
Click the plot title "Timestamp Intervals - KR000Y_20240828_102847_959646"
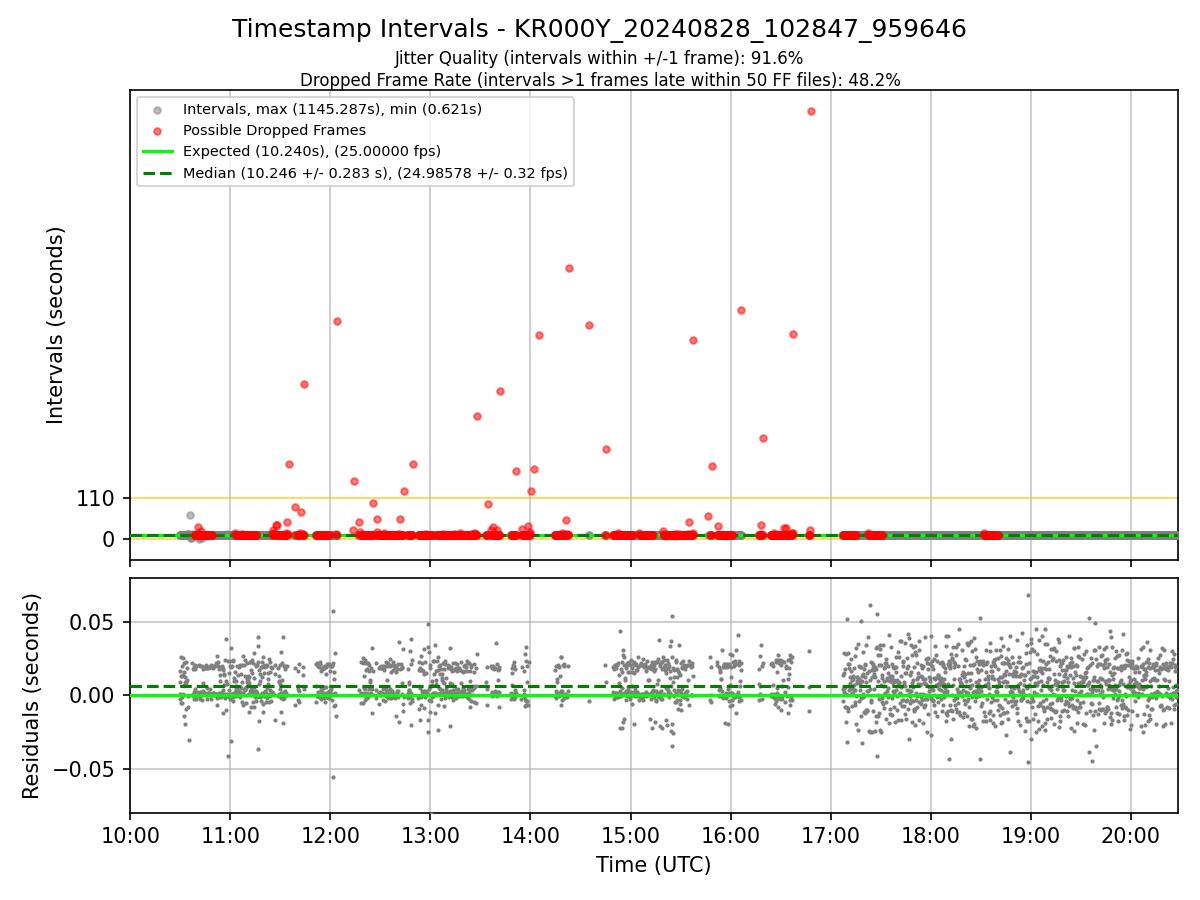599,29
